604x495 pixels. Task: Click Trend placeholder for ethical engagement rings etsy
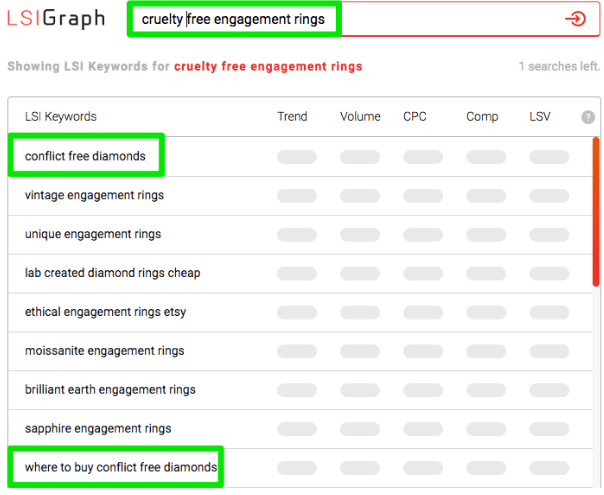[x=297, y=312]
